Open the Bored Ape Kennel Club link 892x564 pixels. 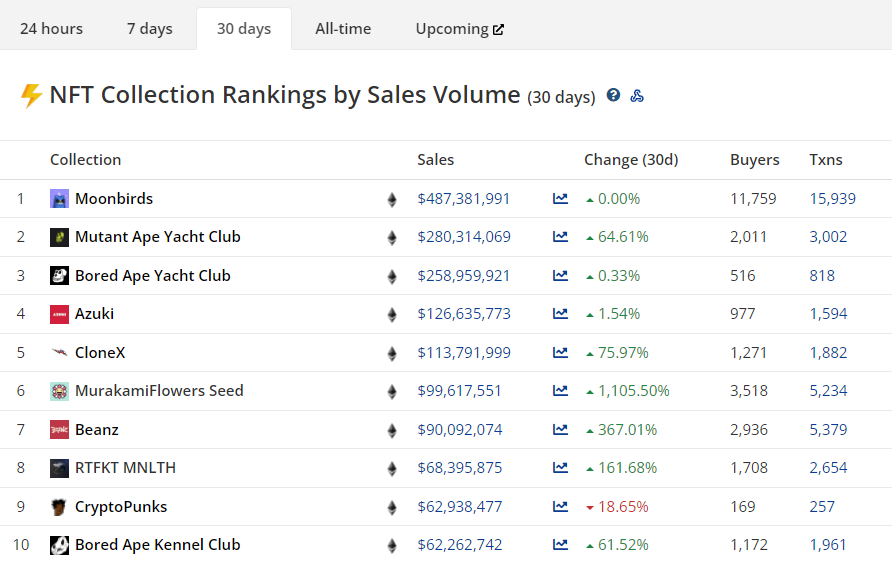click(x=157, y=545)
